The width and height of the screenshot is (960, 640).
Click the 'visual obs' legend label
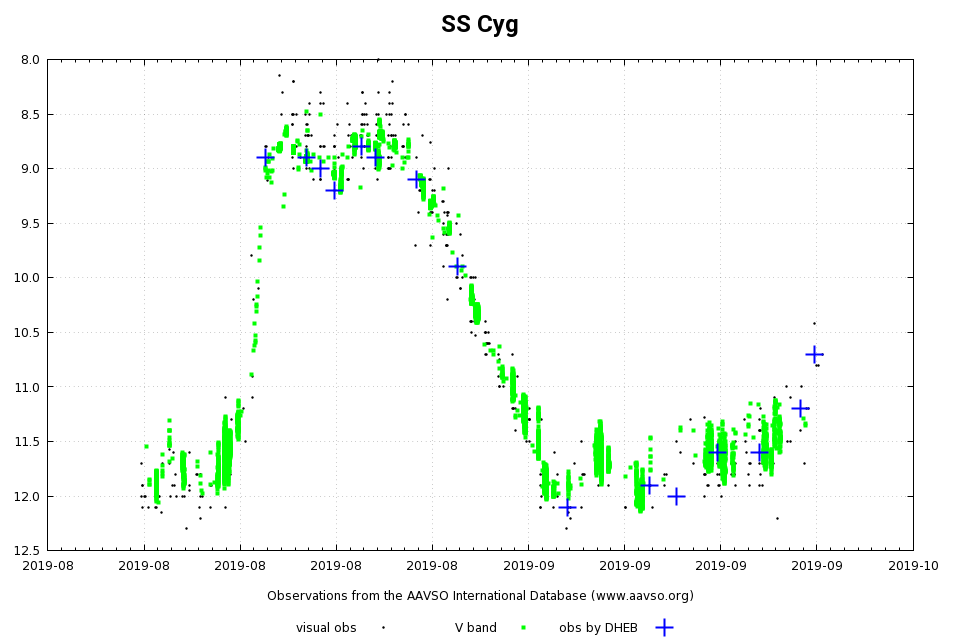[x=326, y=628]
